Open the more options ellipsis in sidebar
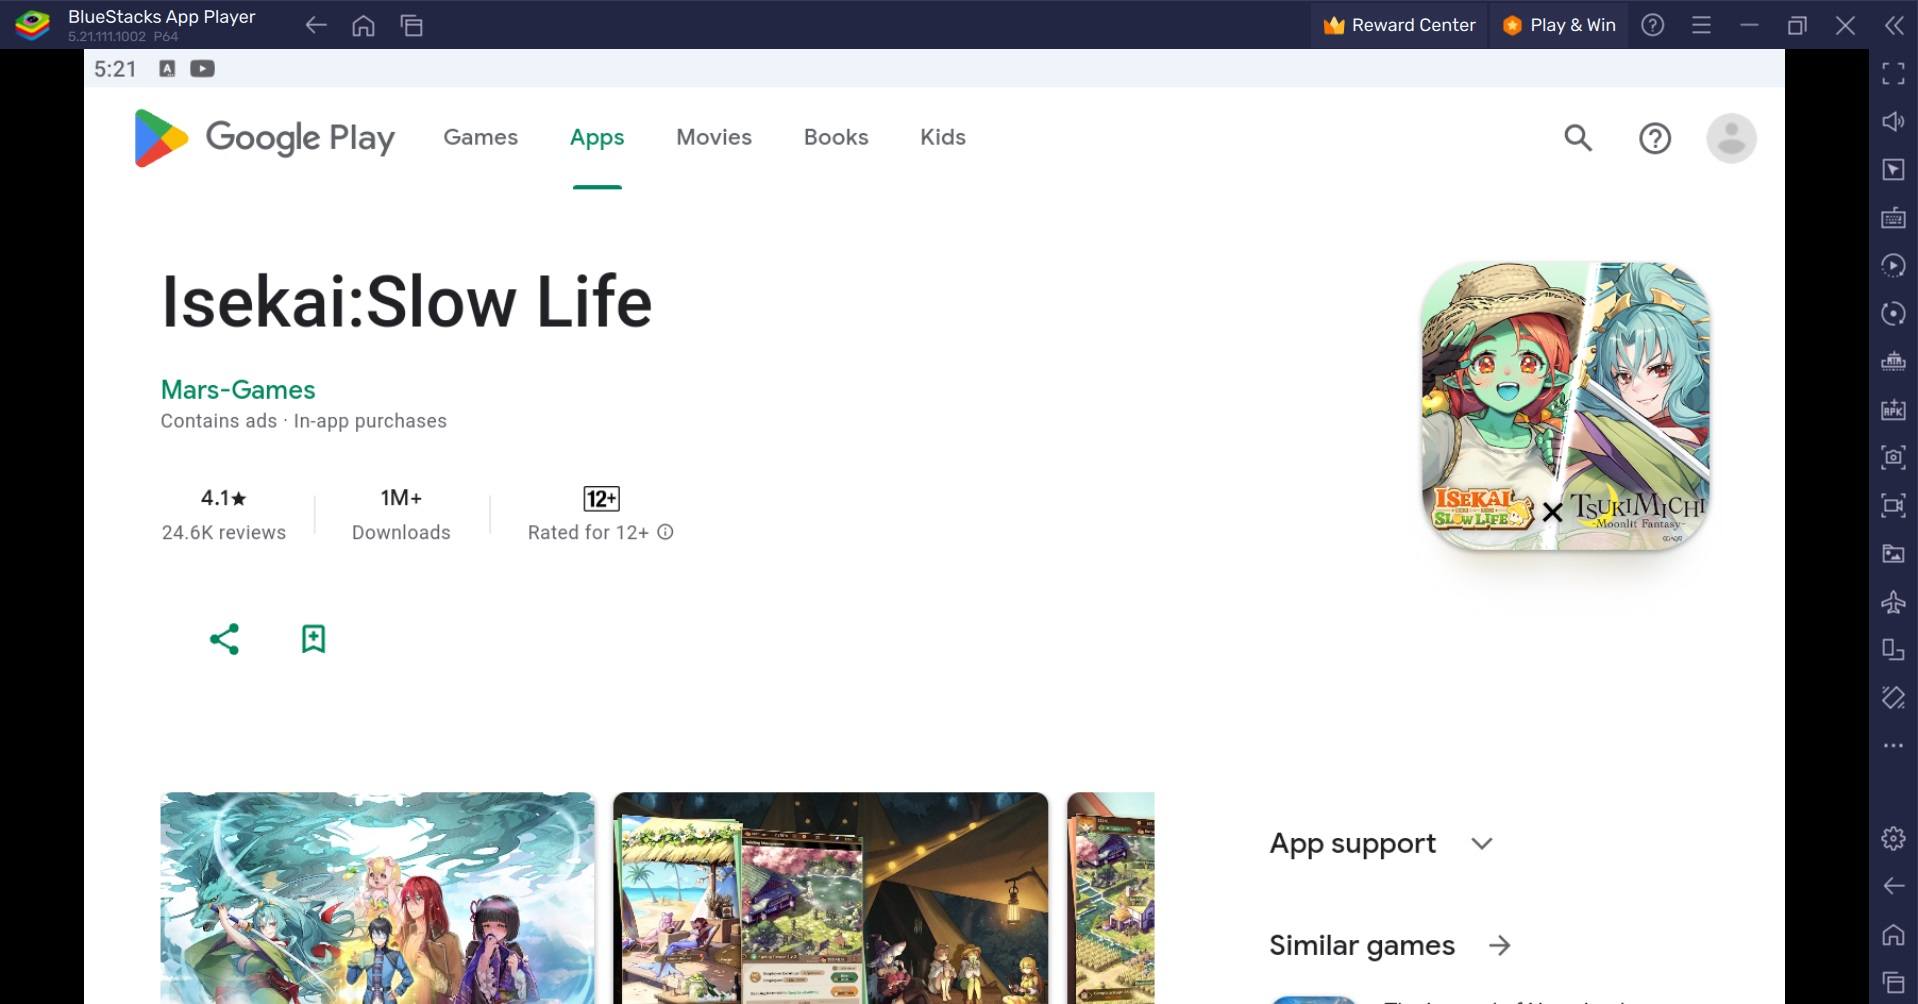This screenshot has width=1918, height=1004. pos(1893,745)
